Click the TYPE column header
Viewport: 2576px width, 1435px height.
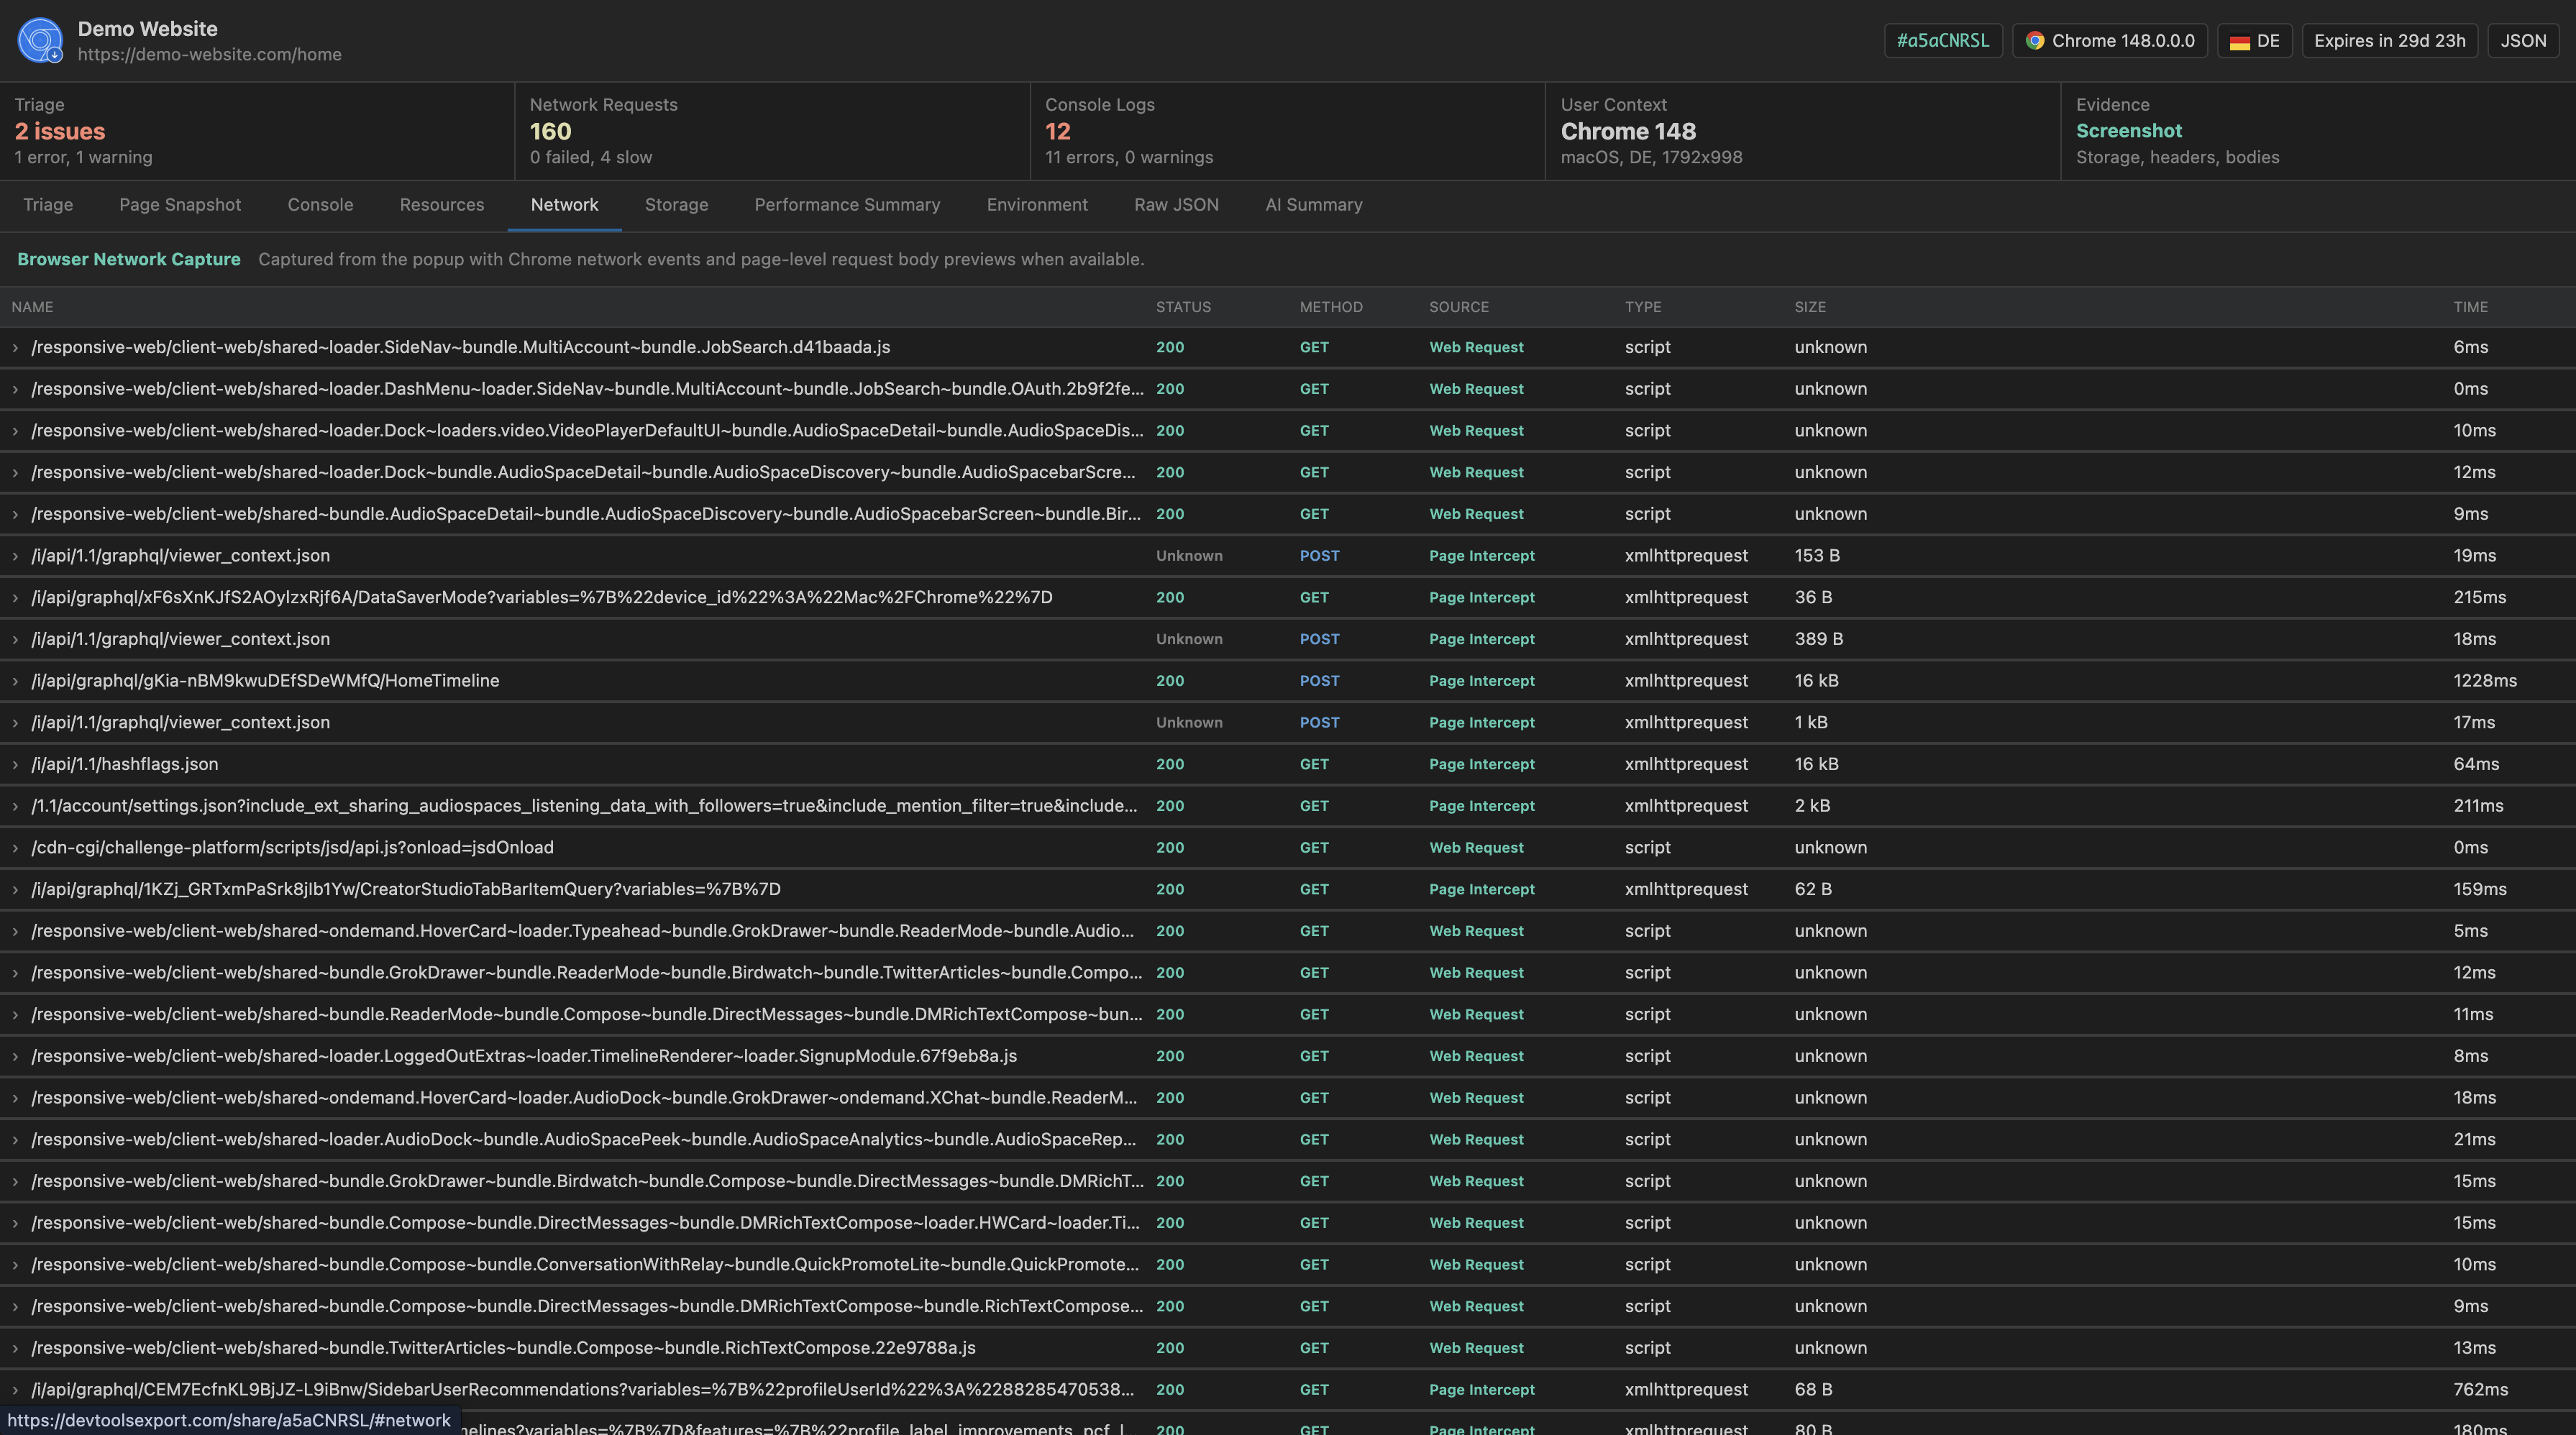(1643, 307)
